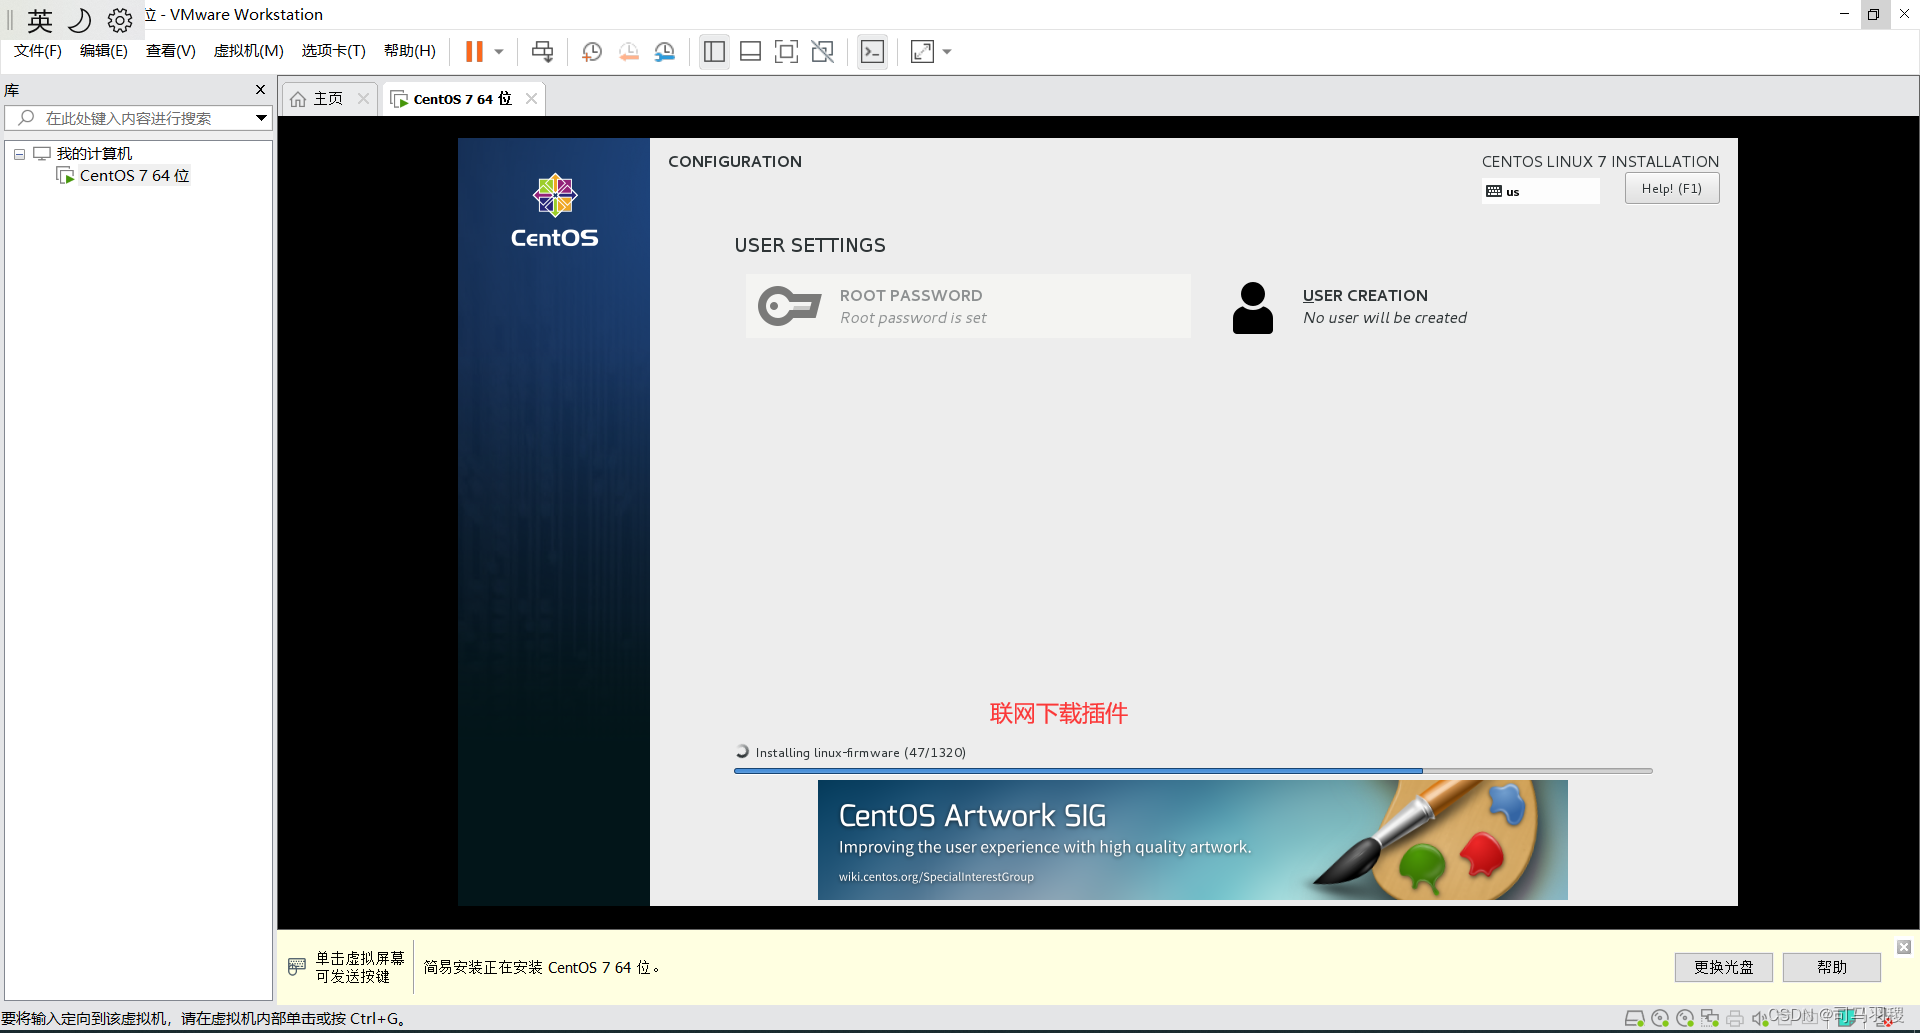This screenshot has height=1033, width=1920.
Task: Enter full screen mode
Action: pyautogui.click(x=786, y=51)
